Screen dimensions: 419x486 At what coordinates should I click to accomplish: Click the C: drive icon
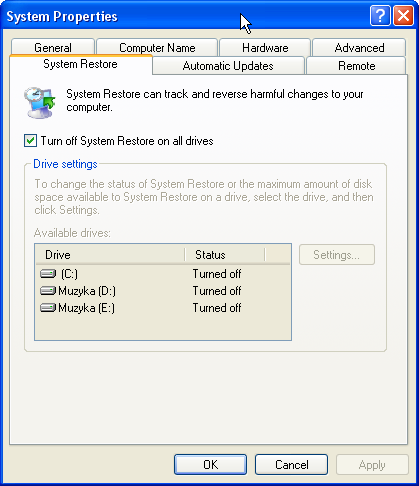[48, 274]
